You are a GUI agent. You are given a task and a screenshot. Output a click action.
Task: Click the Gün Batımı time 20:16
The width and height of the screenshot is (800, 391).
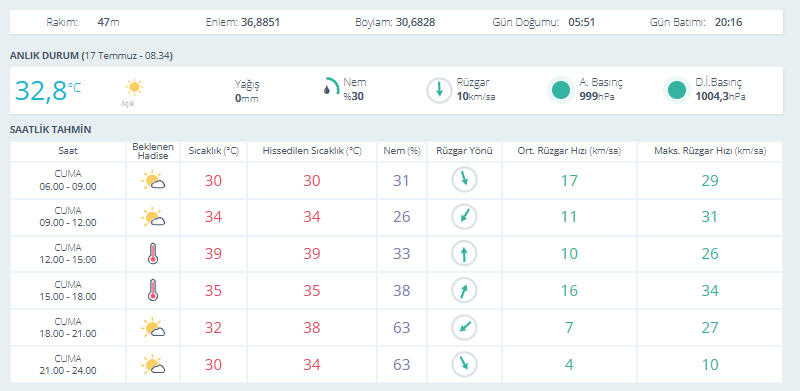728,22
